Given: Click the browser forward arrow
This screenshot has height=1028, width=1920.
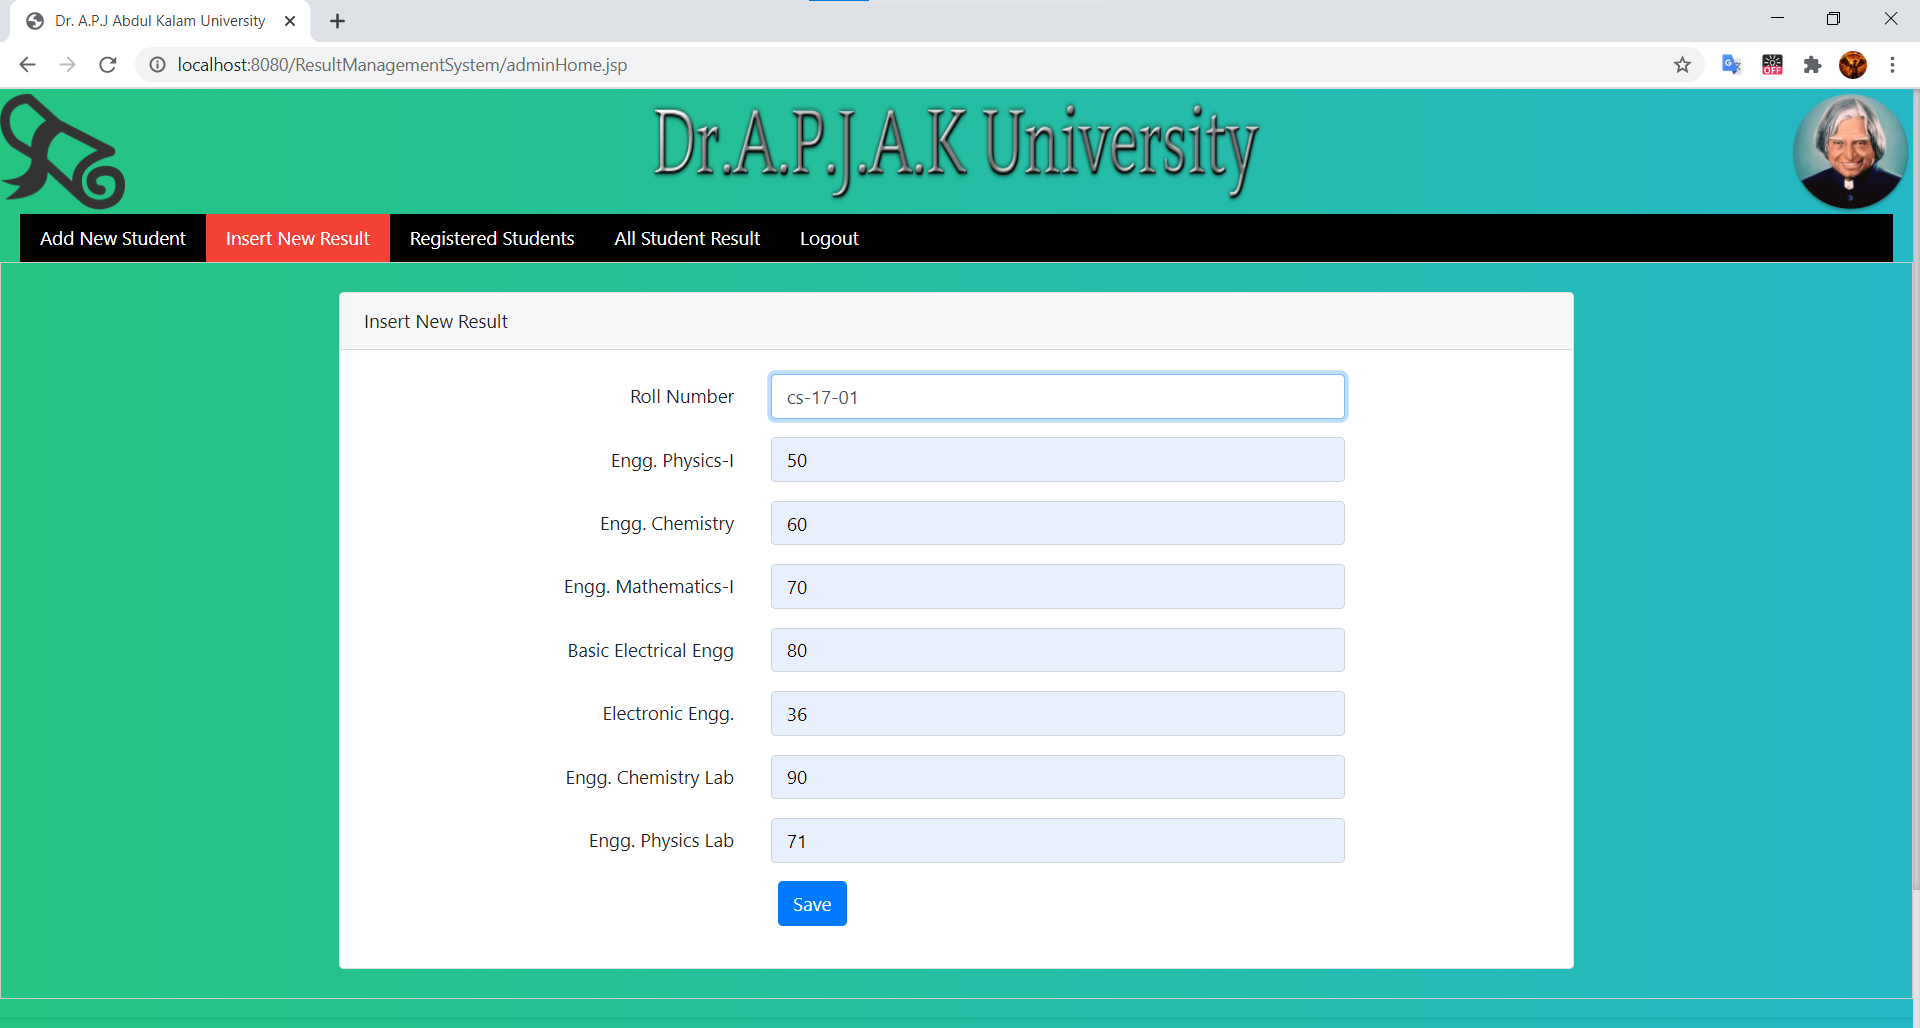Looking at the screenshot, I should (x=67, y=65).
